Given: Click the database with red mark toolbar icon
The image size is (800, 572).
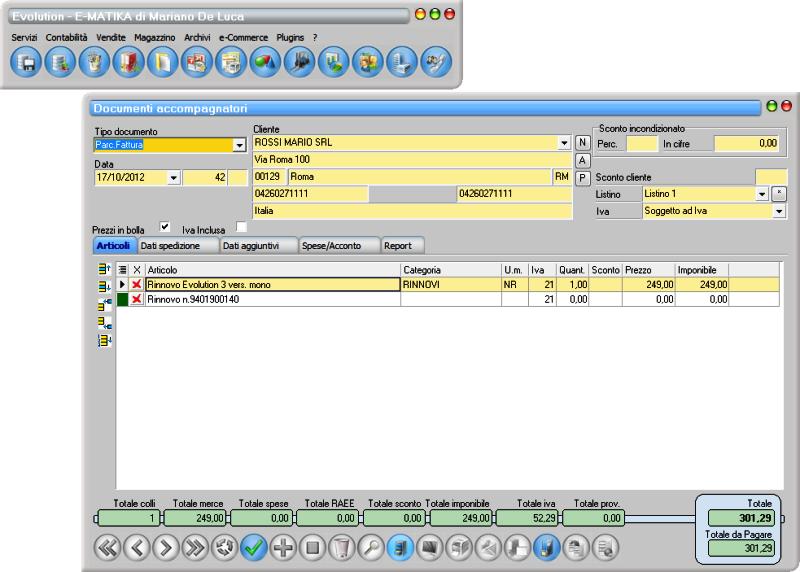Looking at the screenshot, I should (60, 62).
